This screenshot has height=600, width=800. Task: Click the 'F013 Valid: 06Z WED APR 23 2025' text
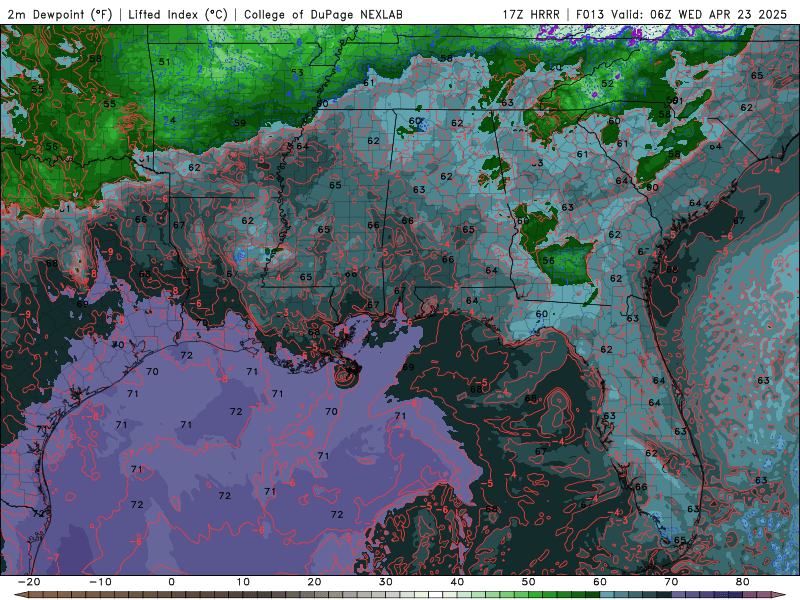tap(681, 14)
